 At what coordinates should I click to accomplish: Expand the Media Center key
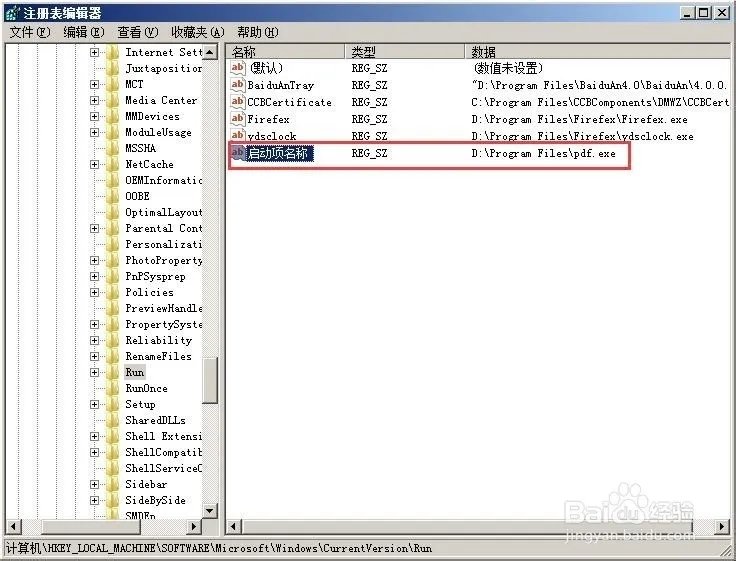(94, 100)
